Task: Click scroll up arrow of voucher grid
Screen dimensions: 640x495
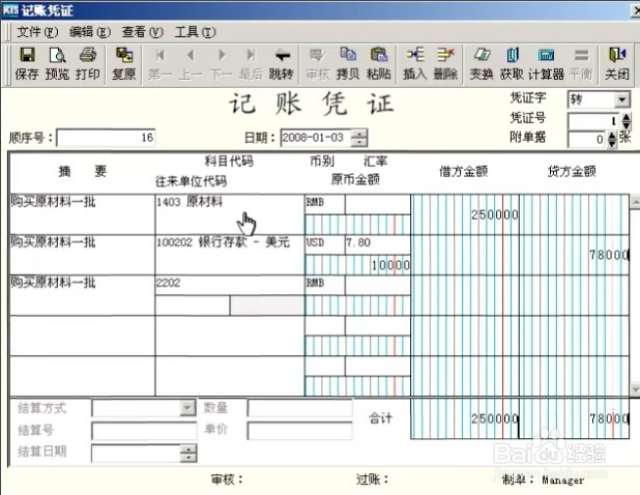Action: 635,201
